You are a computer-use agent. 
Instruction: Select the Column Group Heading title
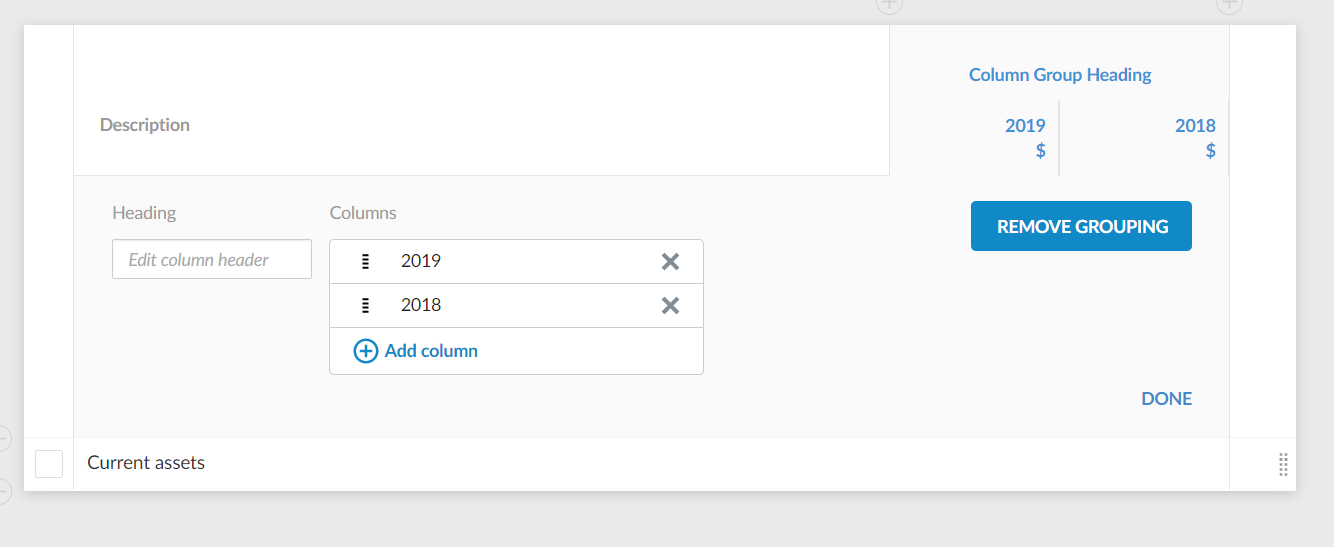tap(1060, 75)
